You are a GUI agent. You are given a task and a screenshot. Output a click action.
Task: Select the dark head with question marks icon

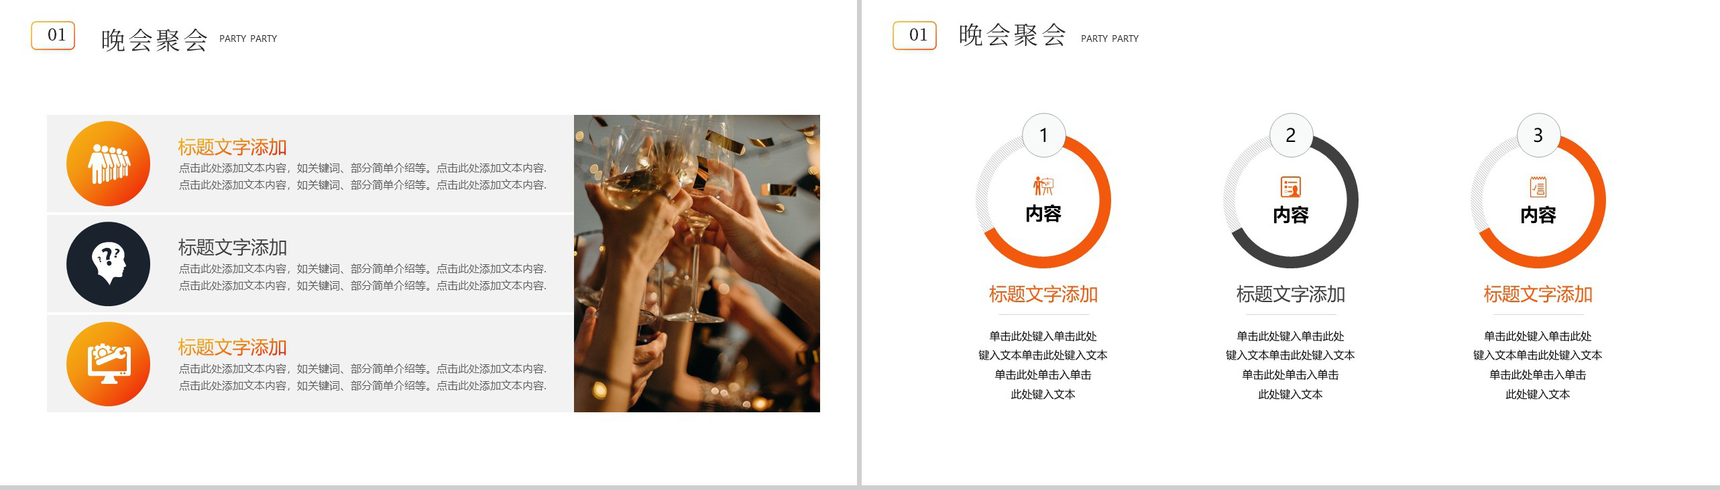point(108,263)
